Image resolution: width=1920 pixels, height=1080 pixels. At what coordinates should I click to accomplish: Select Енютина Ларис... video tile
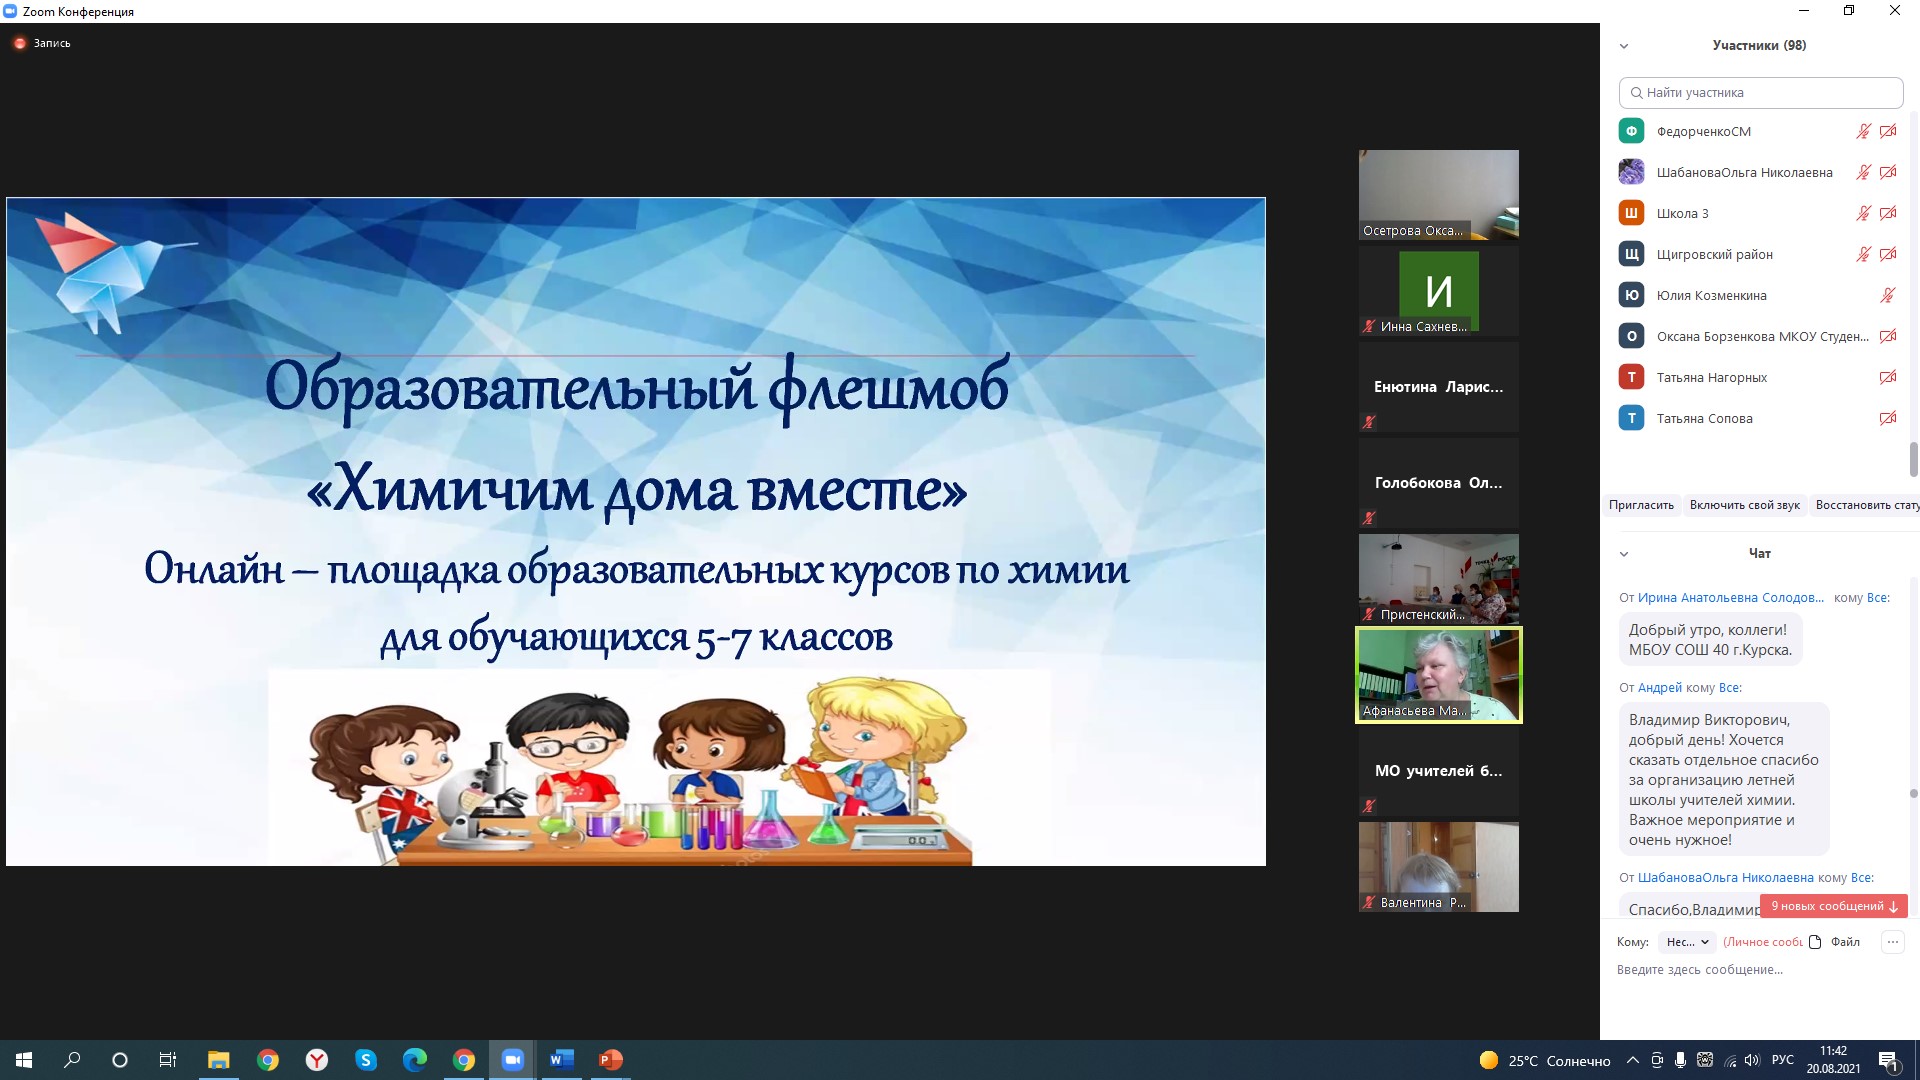[1438, 387]
